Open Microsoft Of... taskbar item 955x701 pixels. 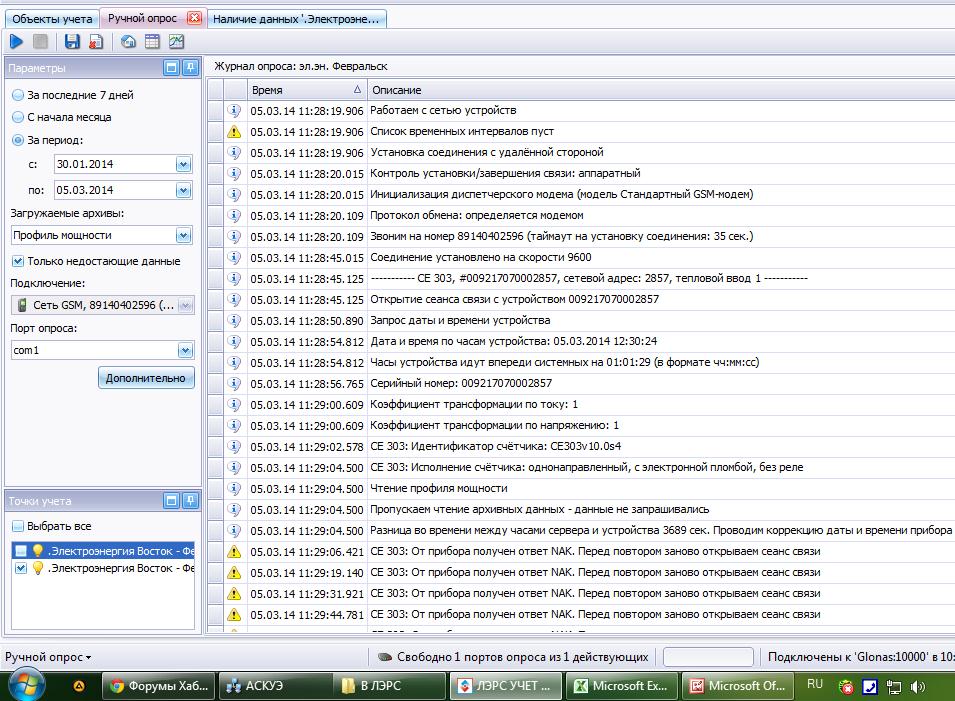click(x=738, y=686)
